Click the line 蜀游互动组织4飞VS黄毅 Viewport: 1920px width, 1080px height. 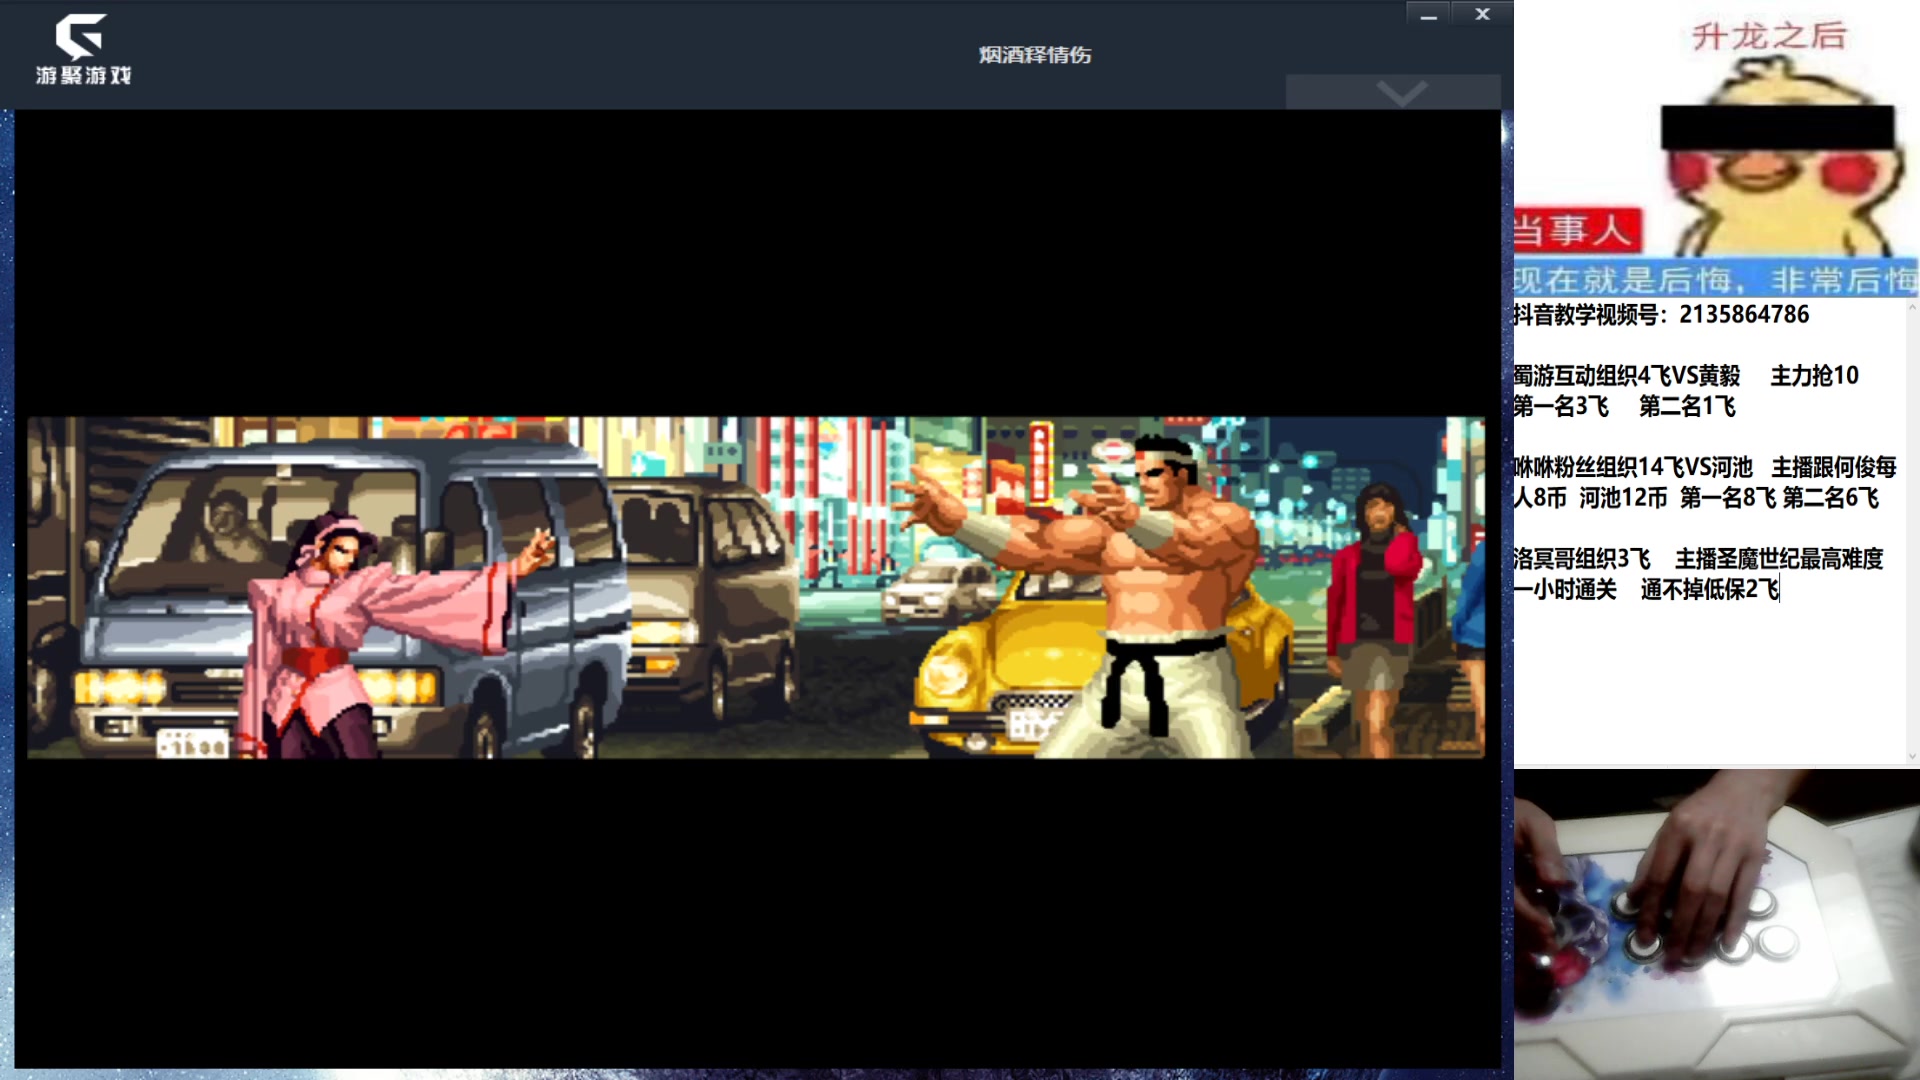click(1627, 375)
